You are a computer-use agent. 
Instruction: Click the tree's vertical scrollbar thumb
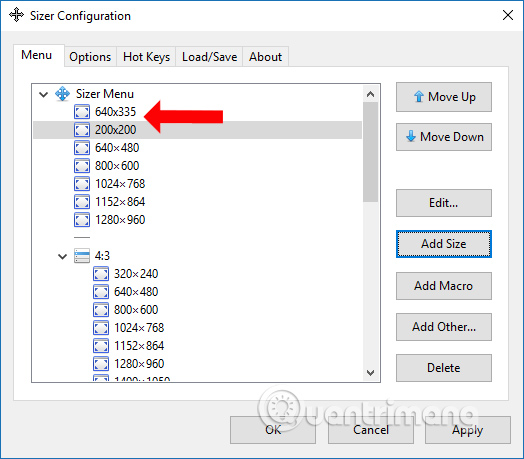point(370,152)
